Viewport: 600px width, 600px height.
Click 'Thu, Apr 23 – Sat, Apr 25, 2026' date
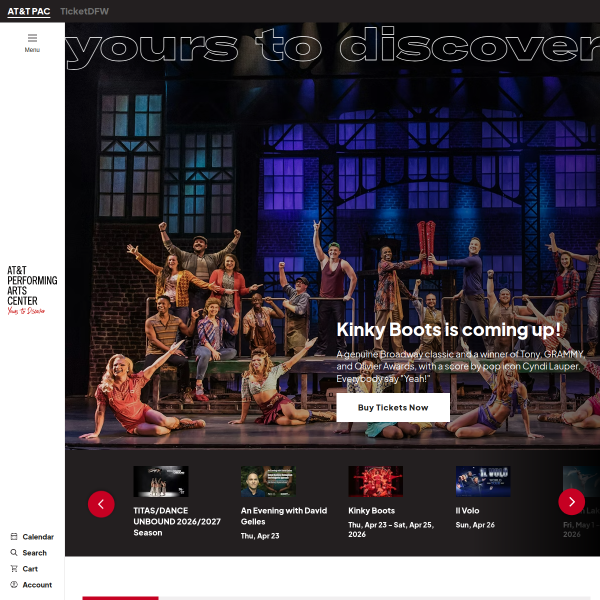coord(391,530)
